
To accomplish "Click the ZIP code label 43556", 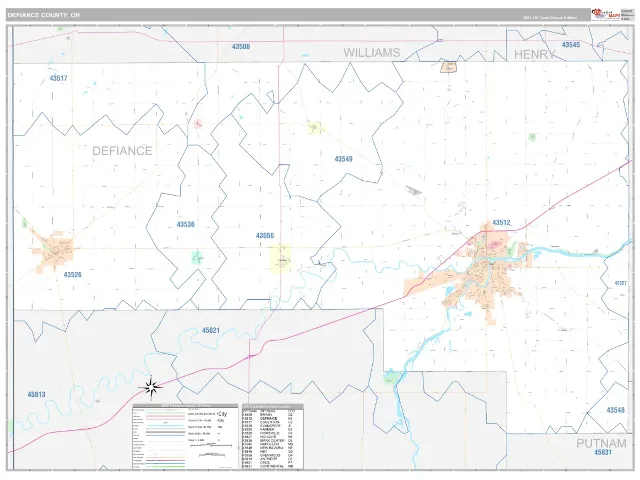I will pyautogui.click(x=265, y=236).
